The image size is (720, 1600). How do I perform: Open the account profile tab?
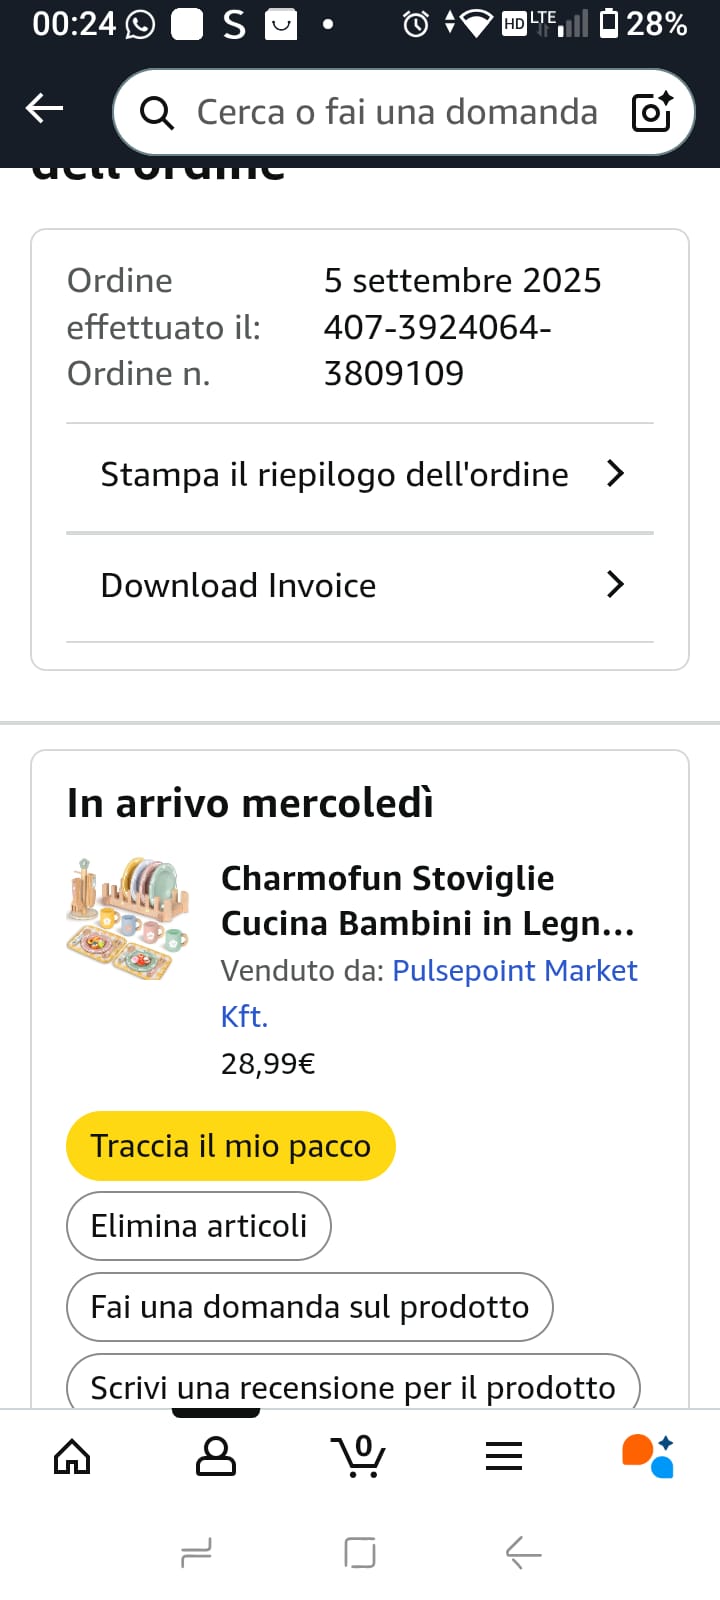216,1456
